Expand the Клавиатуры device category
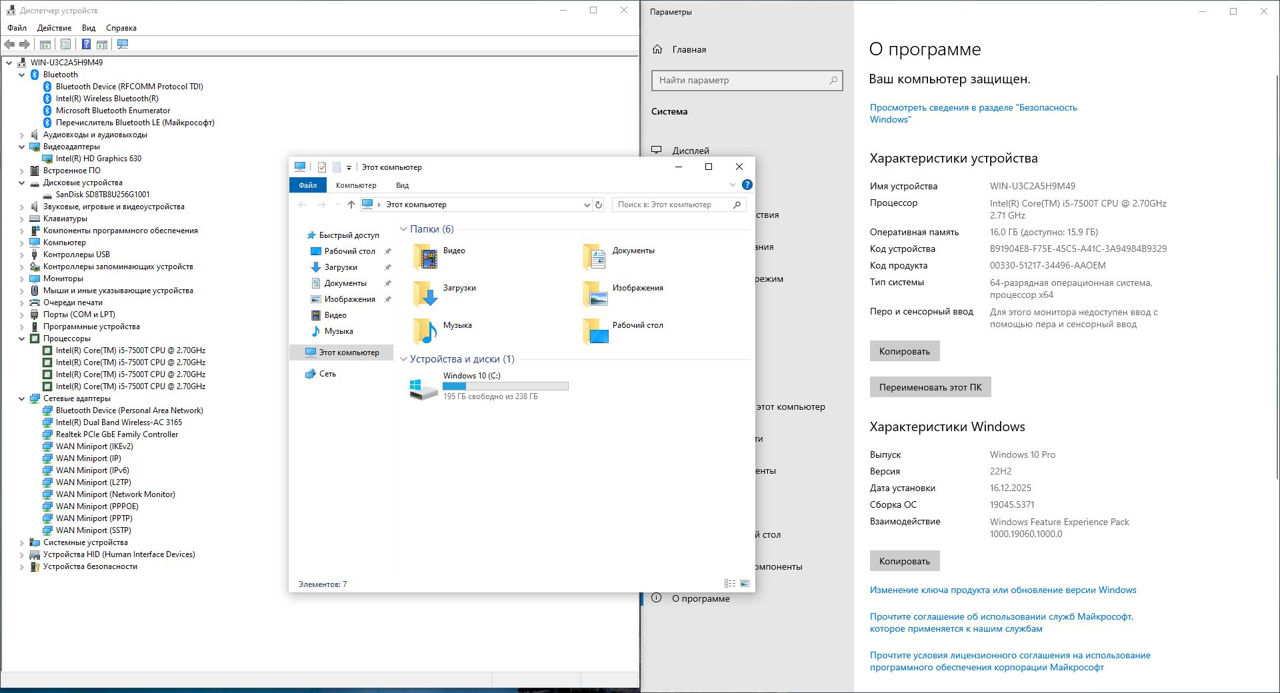The image size is (1280, 693). [x=22, y=218]
